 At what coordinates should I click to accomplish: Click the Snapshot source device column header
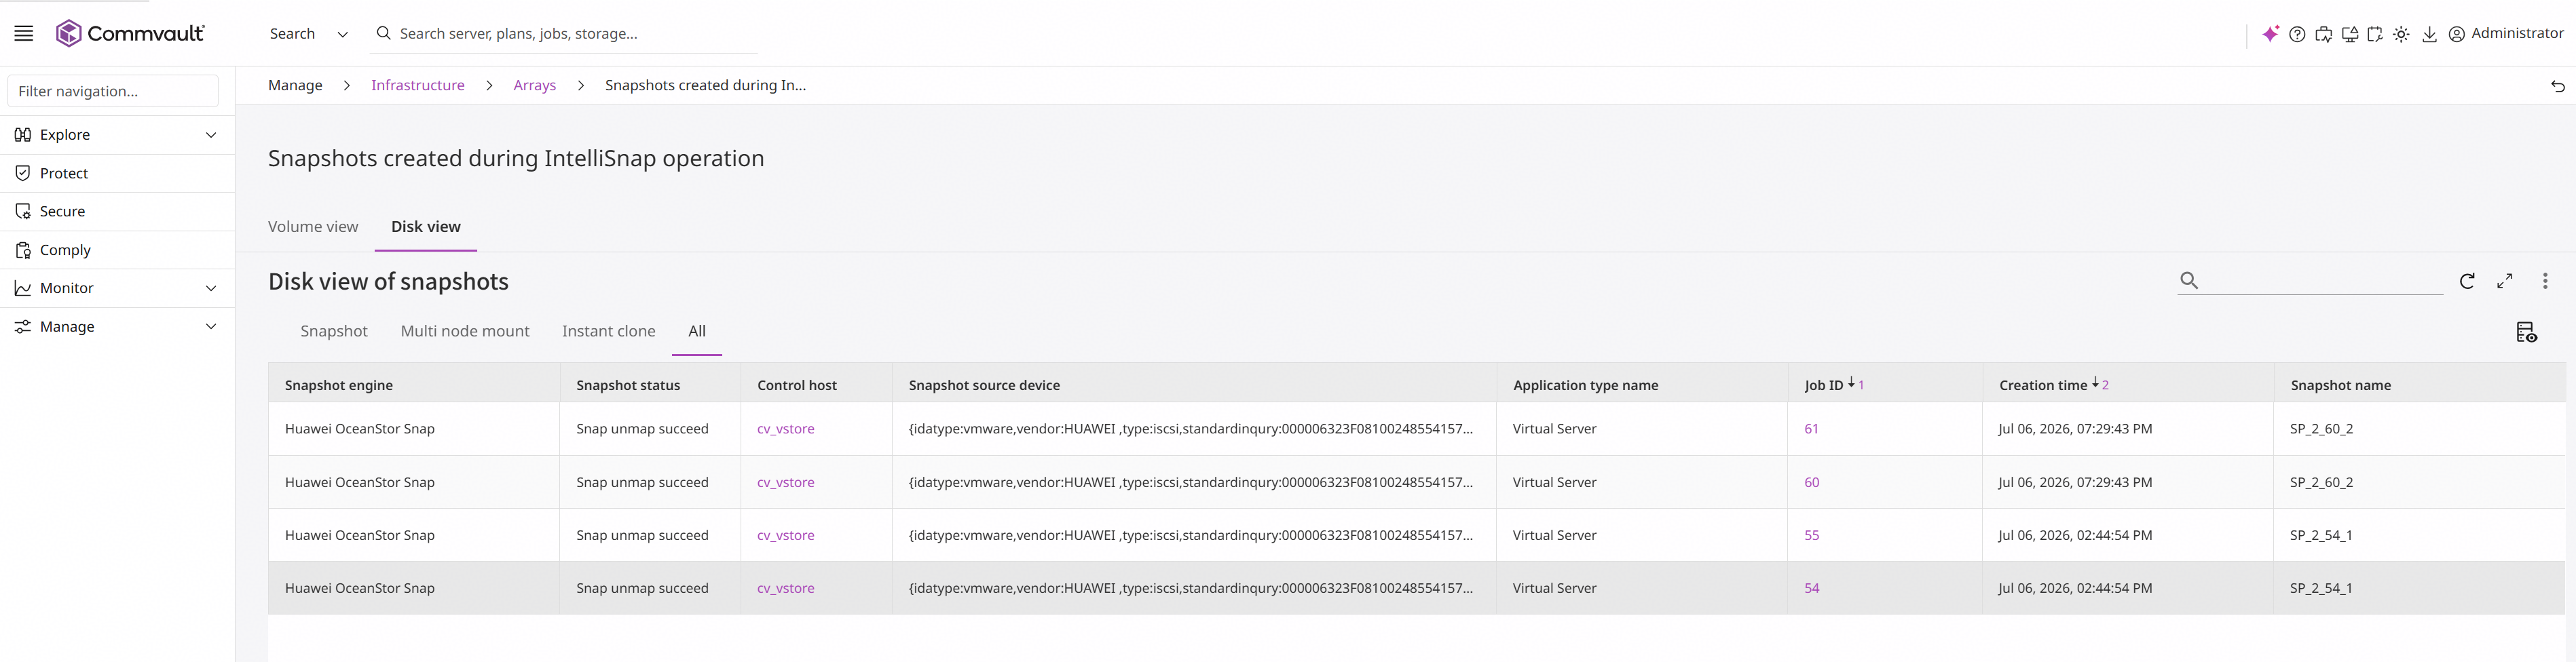pyautogui.click(x=984, y=385)
